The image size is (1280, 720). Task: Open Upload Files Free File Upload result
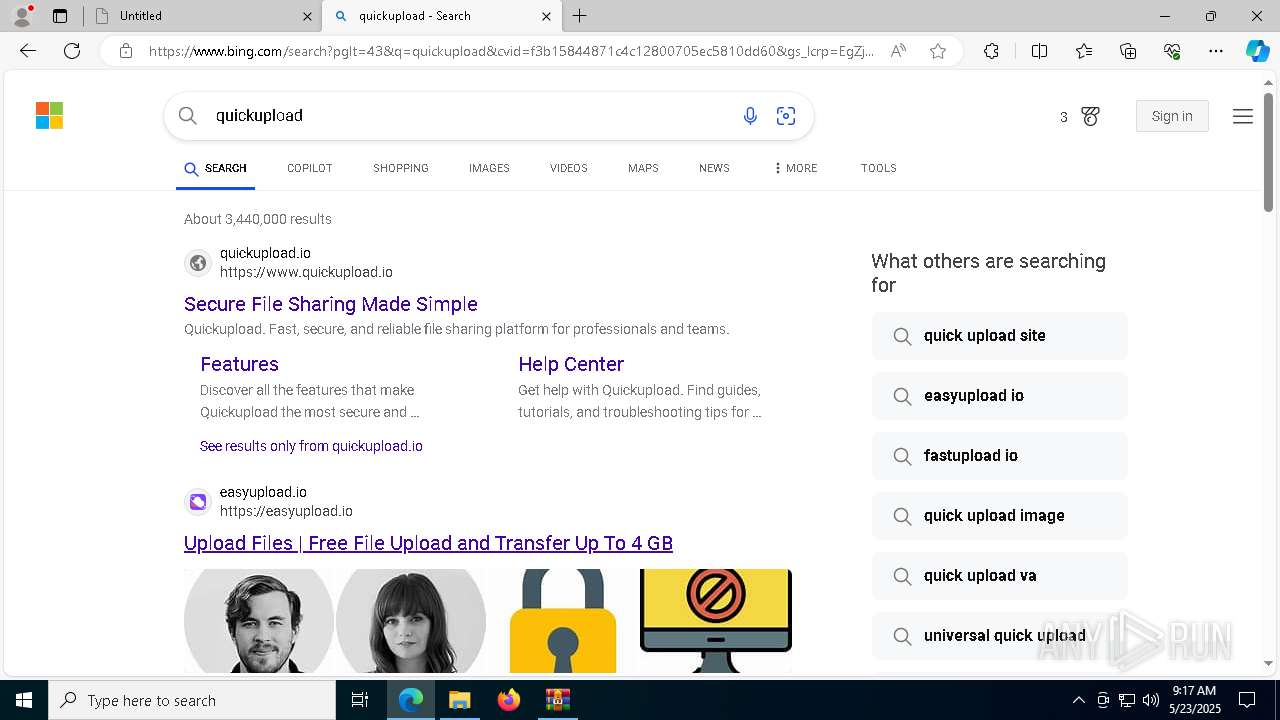pyautogui.click(x=428, y=543)
